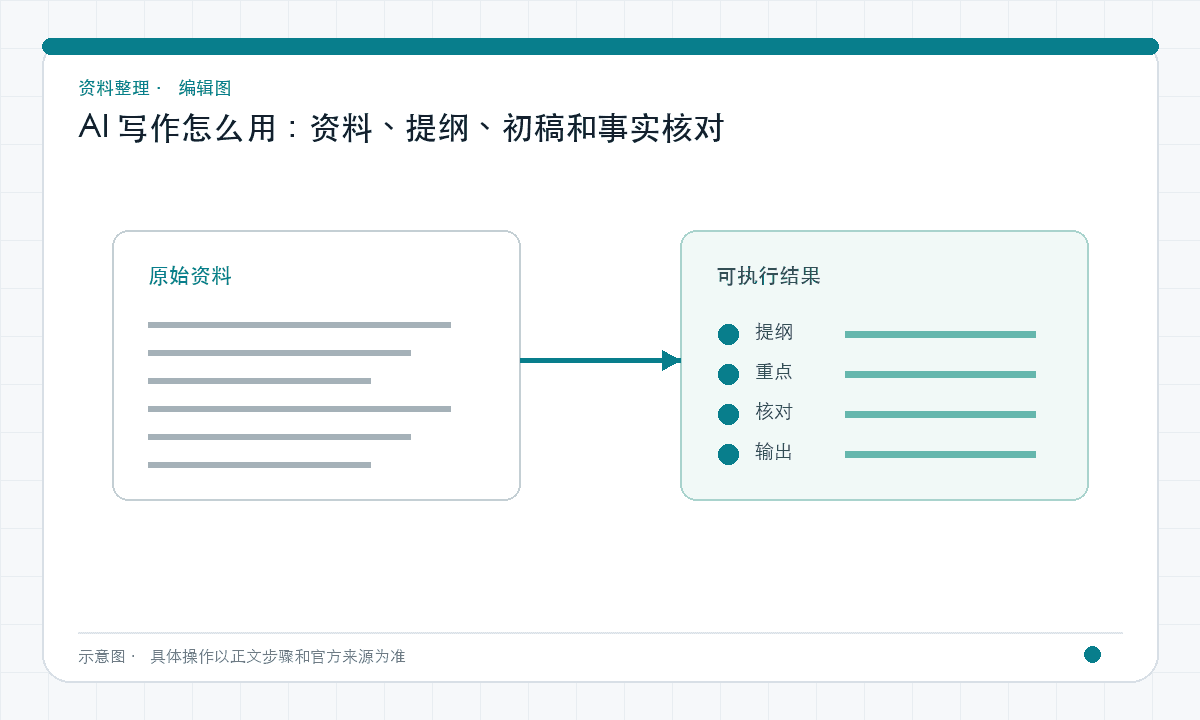Image resolution: width=1200 pixels, height=720 pixels.
Task: Click the '资料整理 · 编辑图' subtitle
Action: tap(155, 88)
